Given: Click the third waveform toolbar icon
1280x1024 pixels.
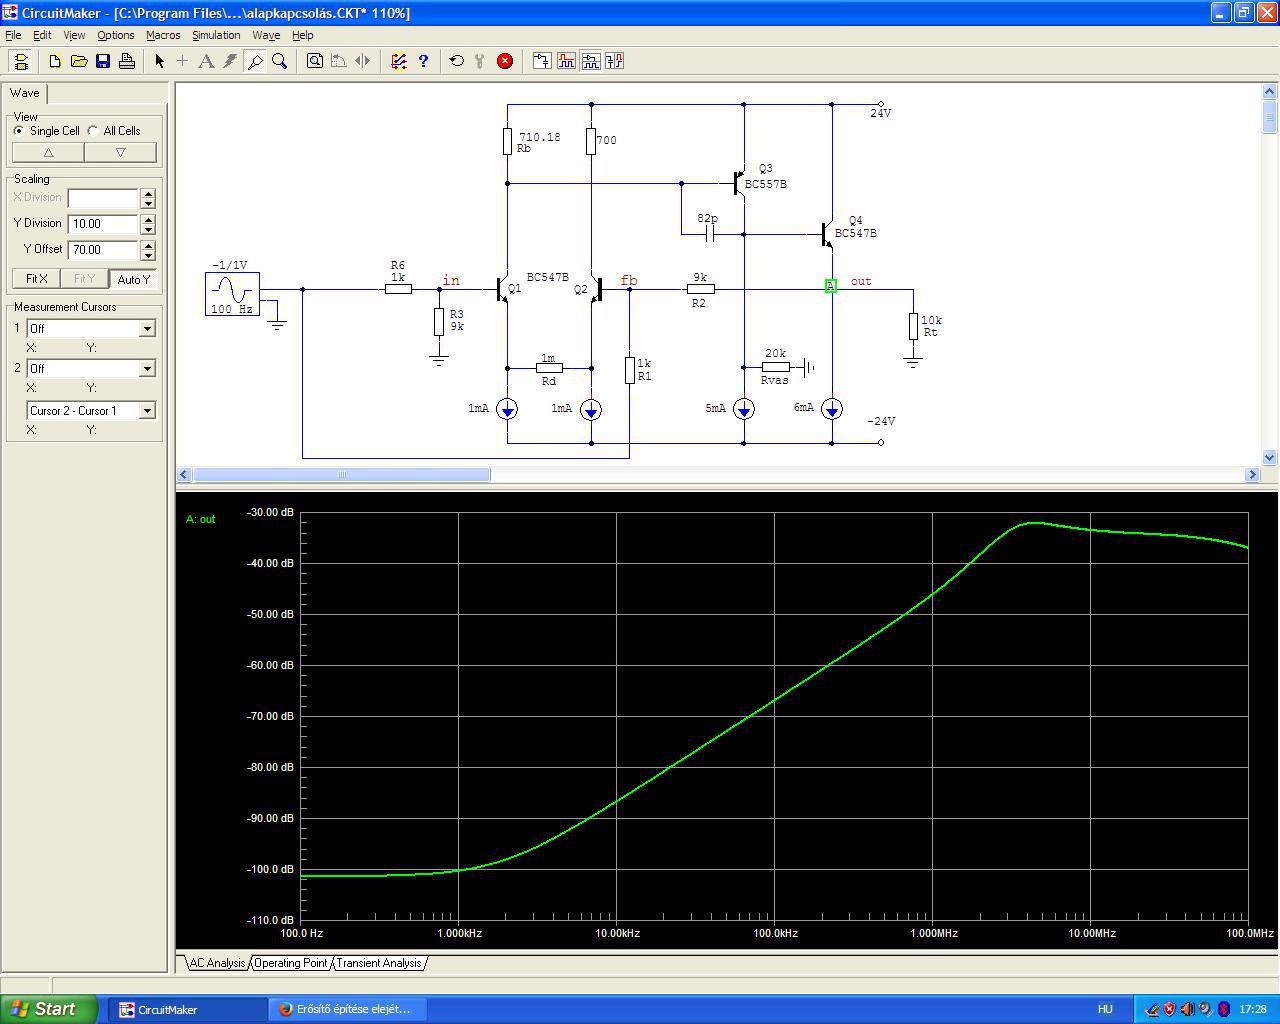Looking at the screenshot, I should pyautogui.click(x=590, y=61).
